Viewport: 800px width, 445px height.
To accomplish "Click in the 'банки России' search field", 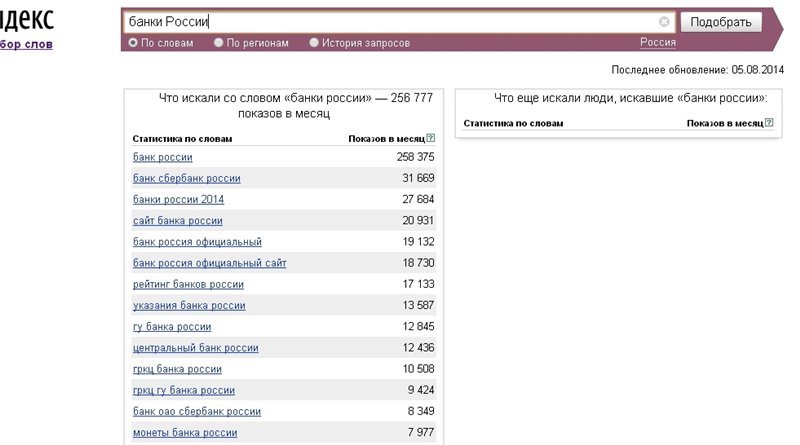I will [390, 21].
